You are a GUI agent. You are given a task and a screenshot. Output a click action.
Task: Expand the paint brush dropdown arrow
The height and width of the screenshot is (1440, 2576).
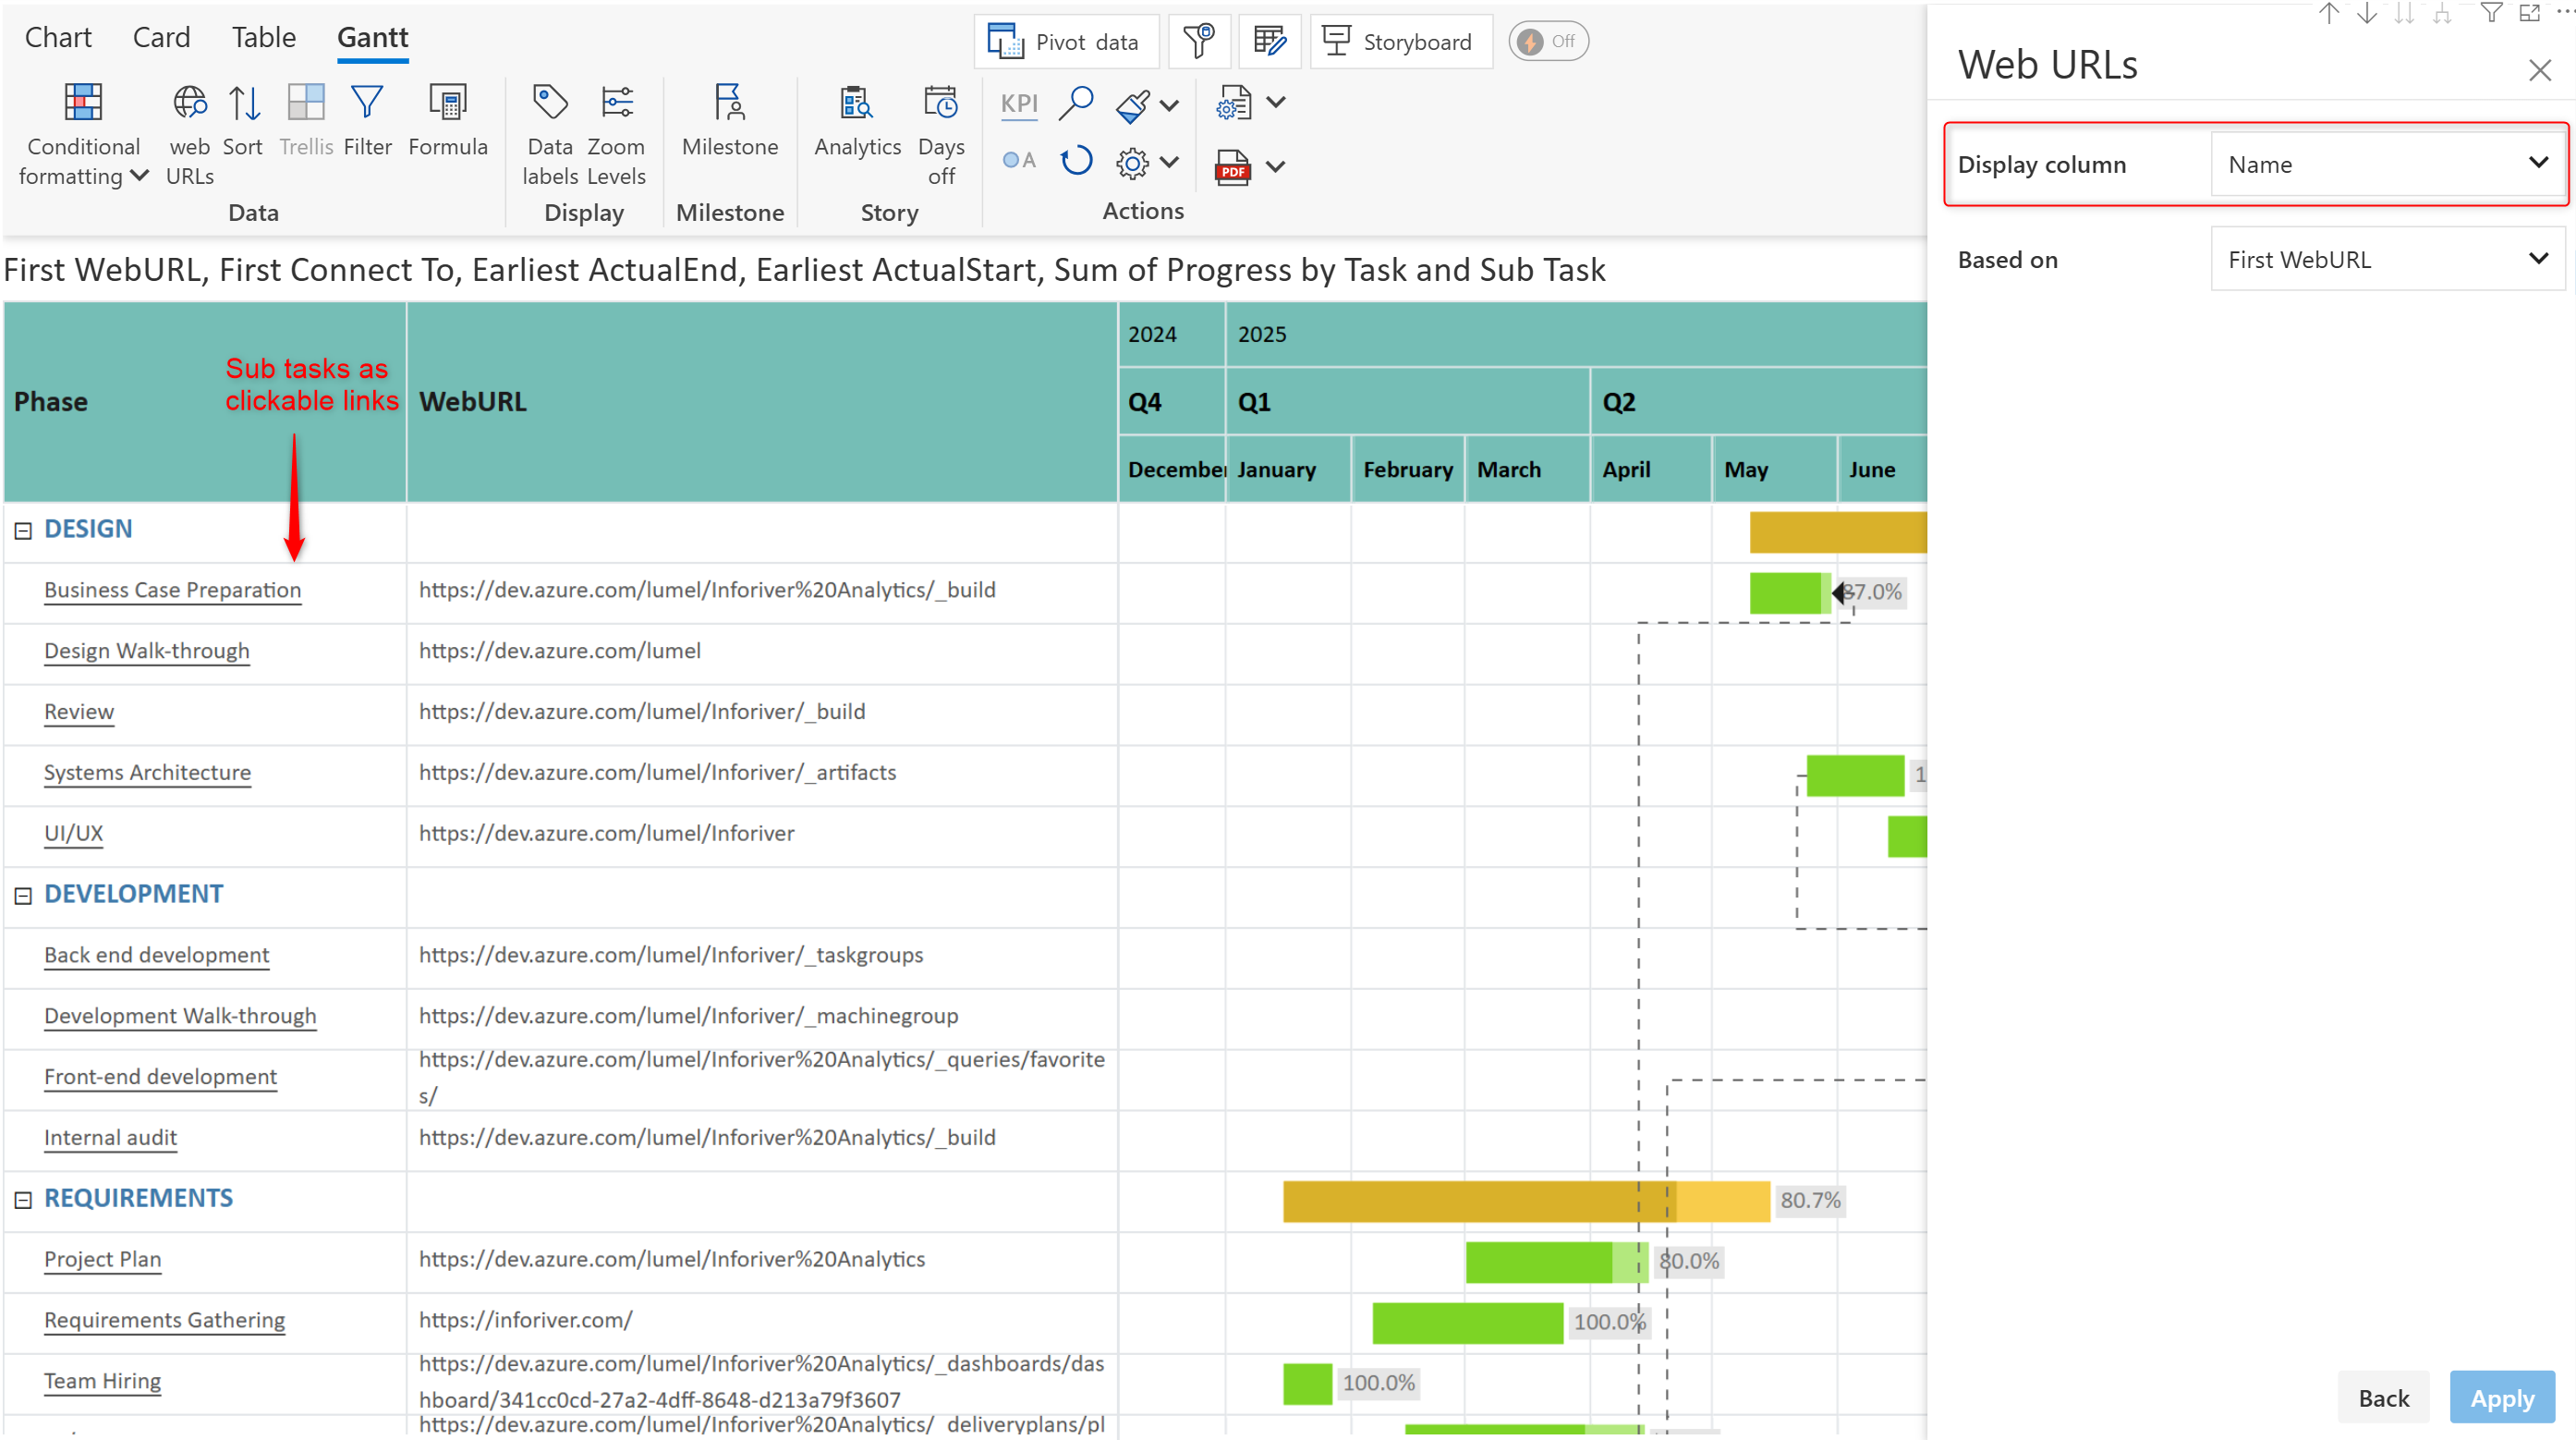coord(1169,104)
